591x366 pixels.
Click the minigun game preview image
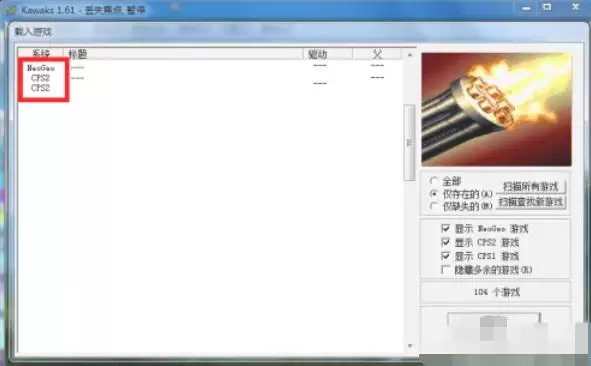pos(496,109)
